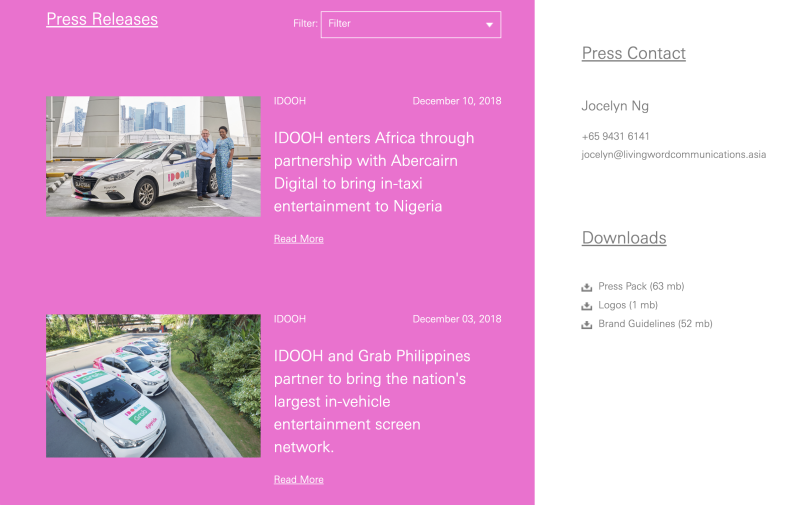Download the Press Pack (63 mb) file

641,287
